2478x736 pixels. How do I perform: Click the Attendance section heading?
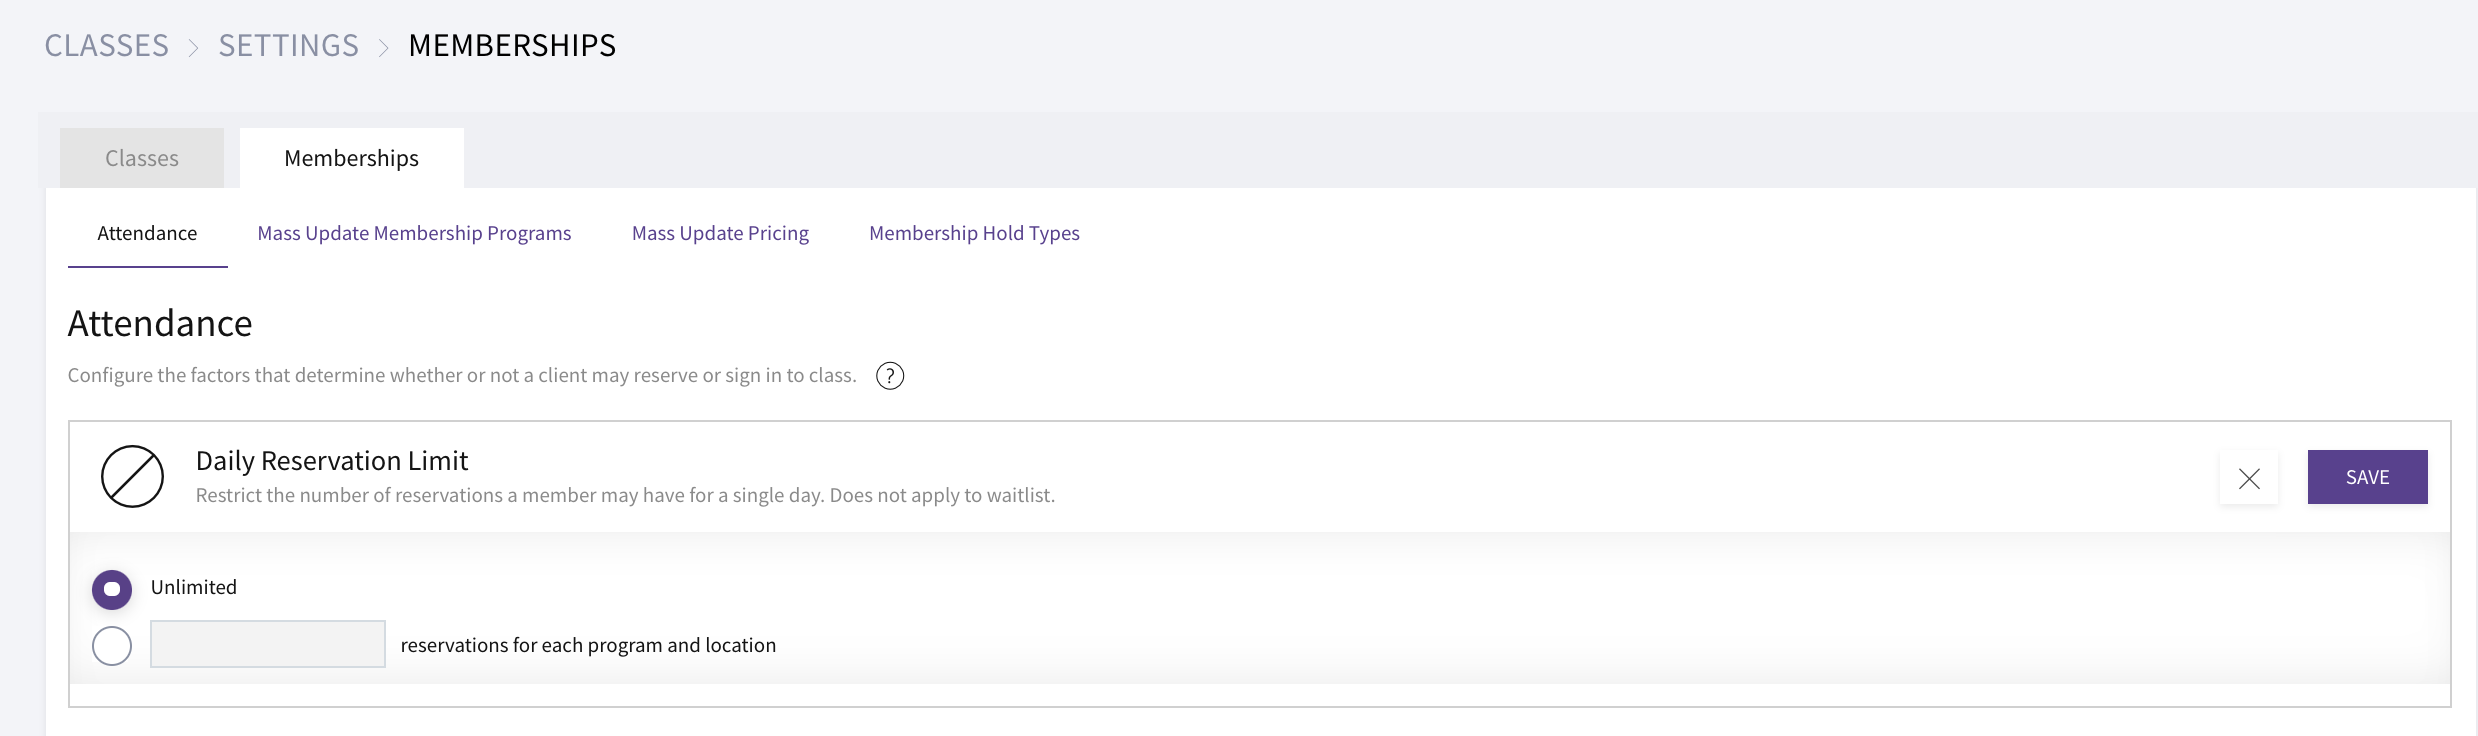(x=160, y=323)
